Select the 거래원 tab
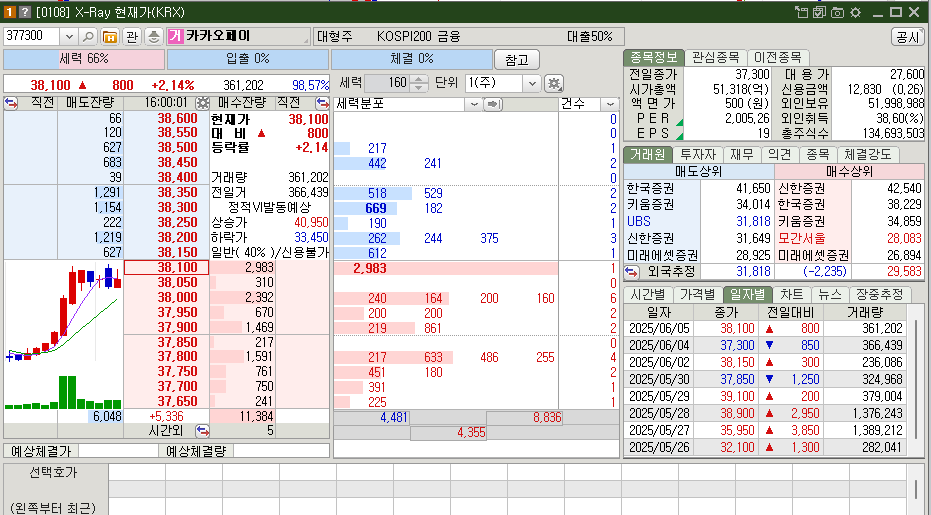The image size is (931, 515). point(648,154)
